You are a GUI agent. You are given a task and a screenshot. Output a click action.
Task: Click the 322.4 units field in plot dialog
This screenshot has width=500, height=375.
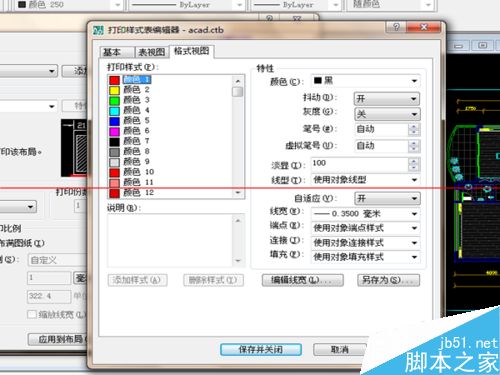49,296
